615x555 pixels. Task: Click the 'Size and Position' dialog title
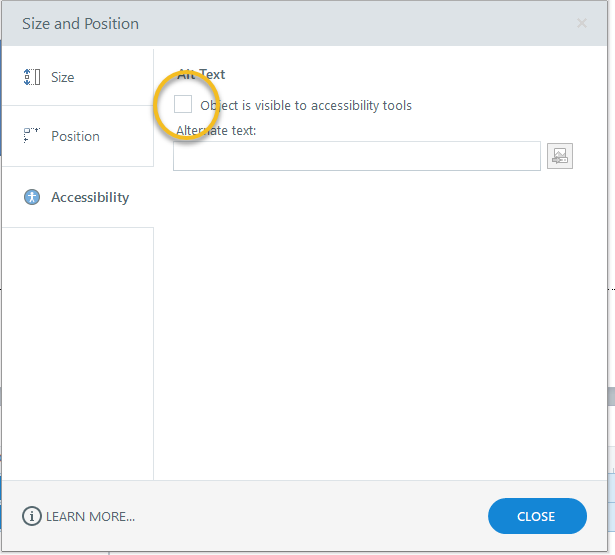tap(81, 23)
